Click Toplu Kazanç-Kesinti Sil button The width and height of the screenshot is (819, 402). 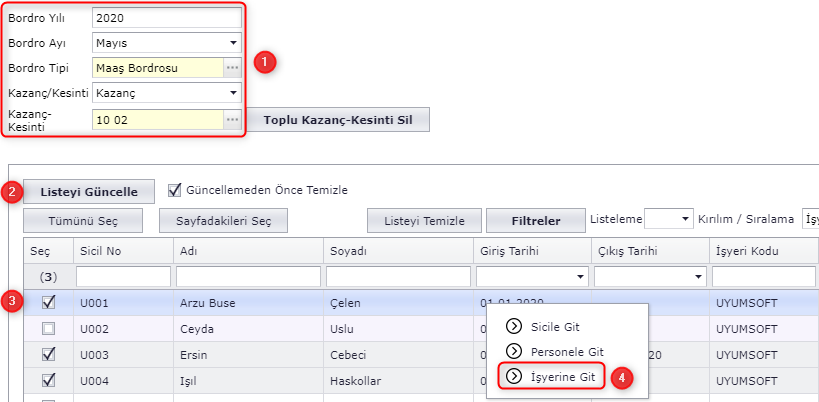tap(338, 120)
